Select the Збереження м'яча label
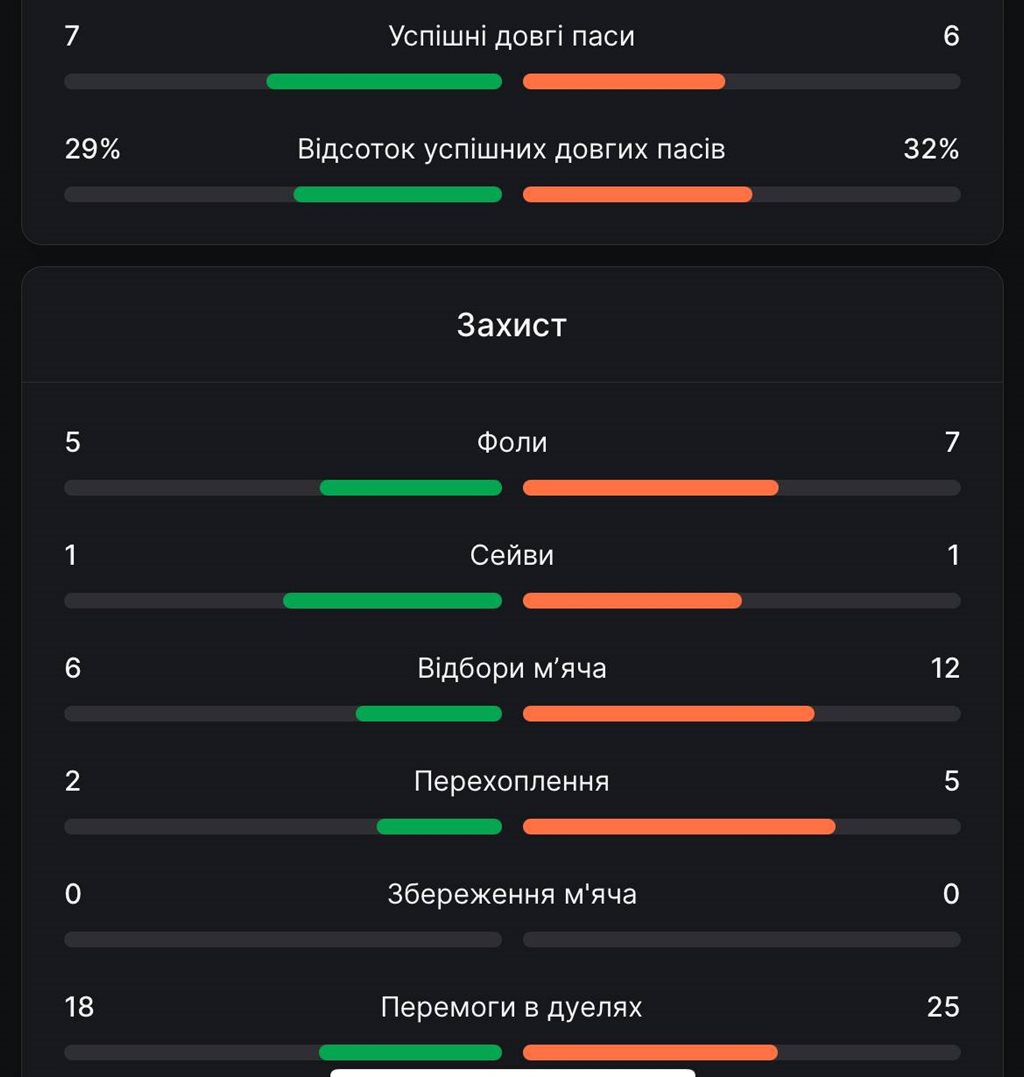 click(x=512, y=894)
